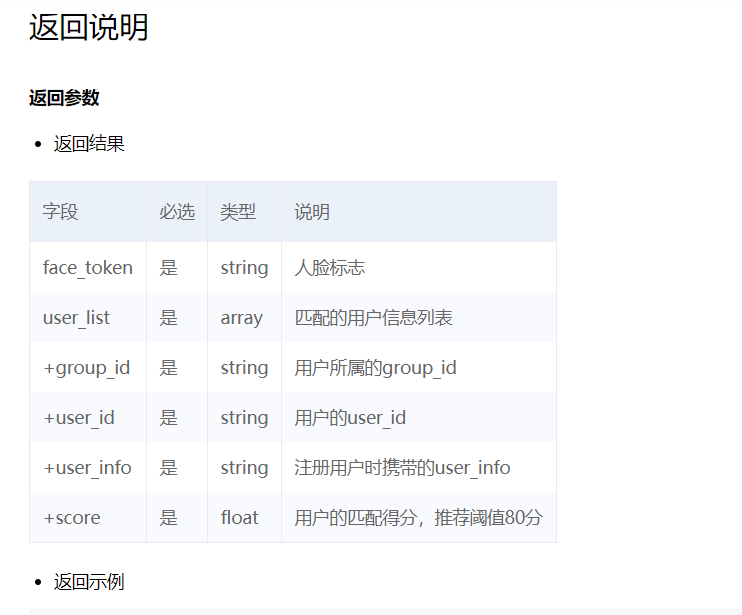
Task: Click 是 in the +user_info row
Action: coord(168,468)
